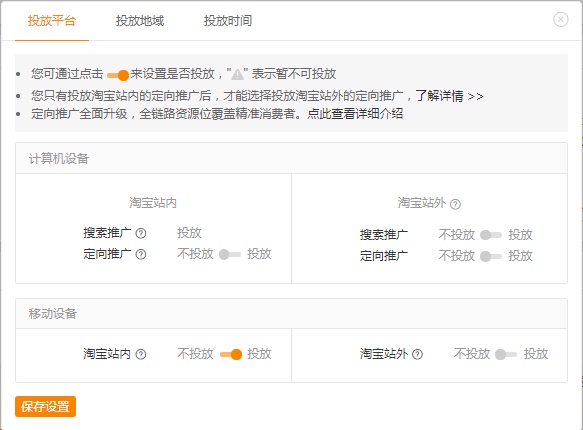Switch to the 投放时间 tab
The height and width of the screenshot is (430, 583).
pyautogui.click(x=228, y=21)
